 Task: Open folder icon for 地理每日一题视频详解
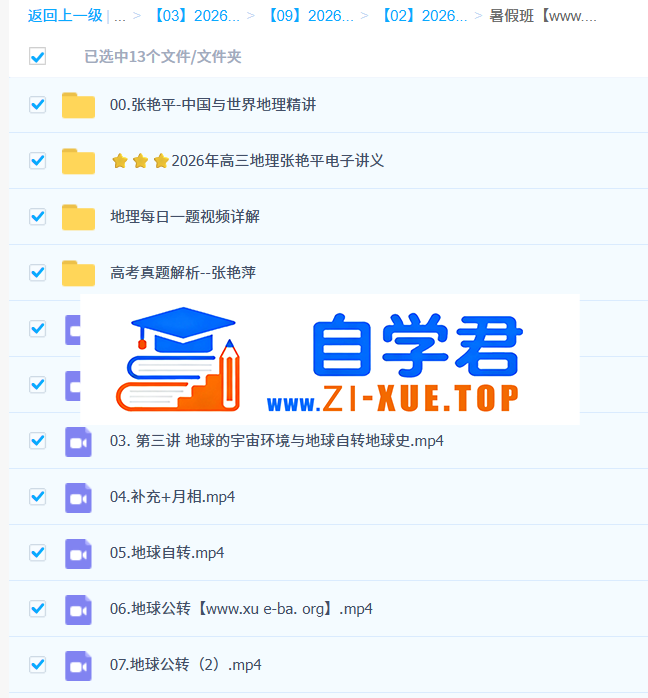tap(78, 217)
